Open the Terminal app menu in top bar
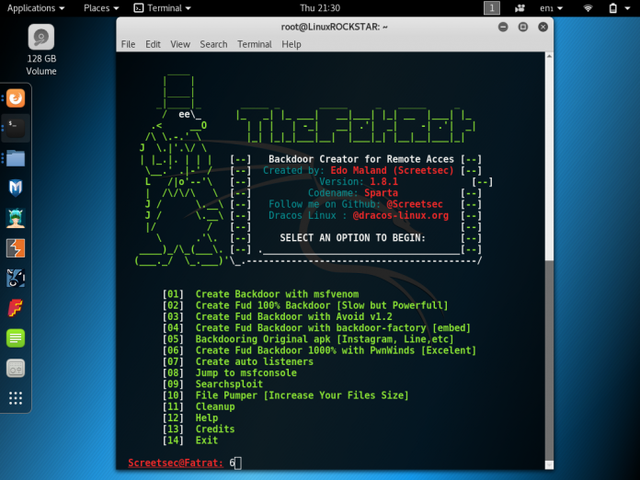 [162, 8]
